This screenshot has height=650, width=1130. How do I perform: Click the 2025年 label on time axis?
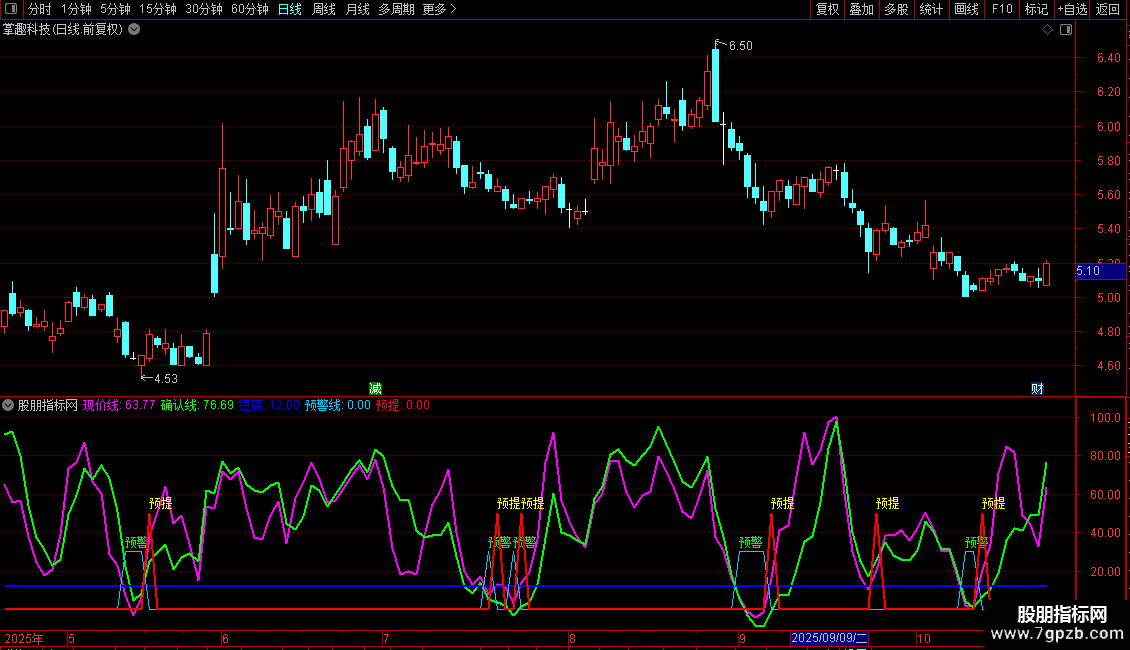(24, 638)
